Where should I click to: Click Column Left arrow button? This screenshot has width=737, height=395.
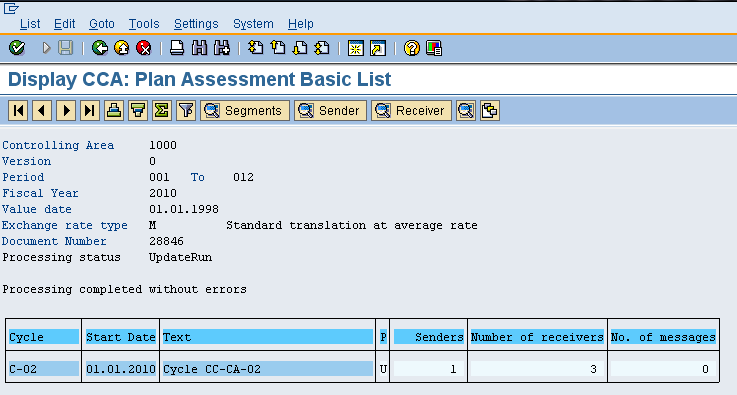42,111
